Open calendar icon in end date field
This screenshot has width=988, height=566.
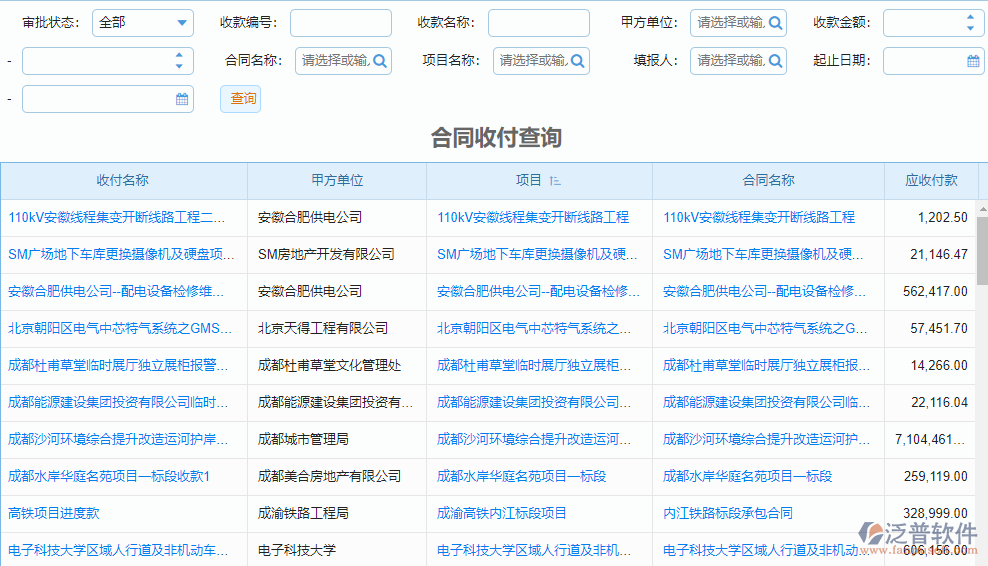click(182, 99)
